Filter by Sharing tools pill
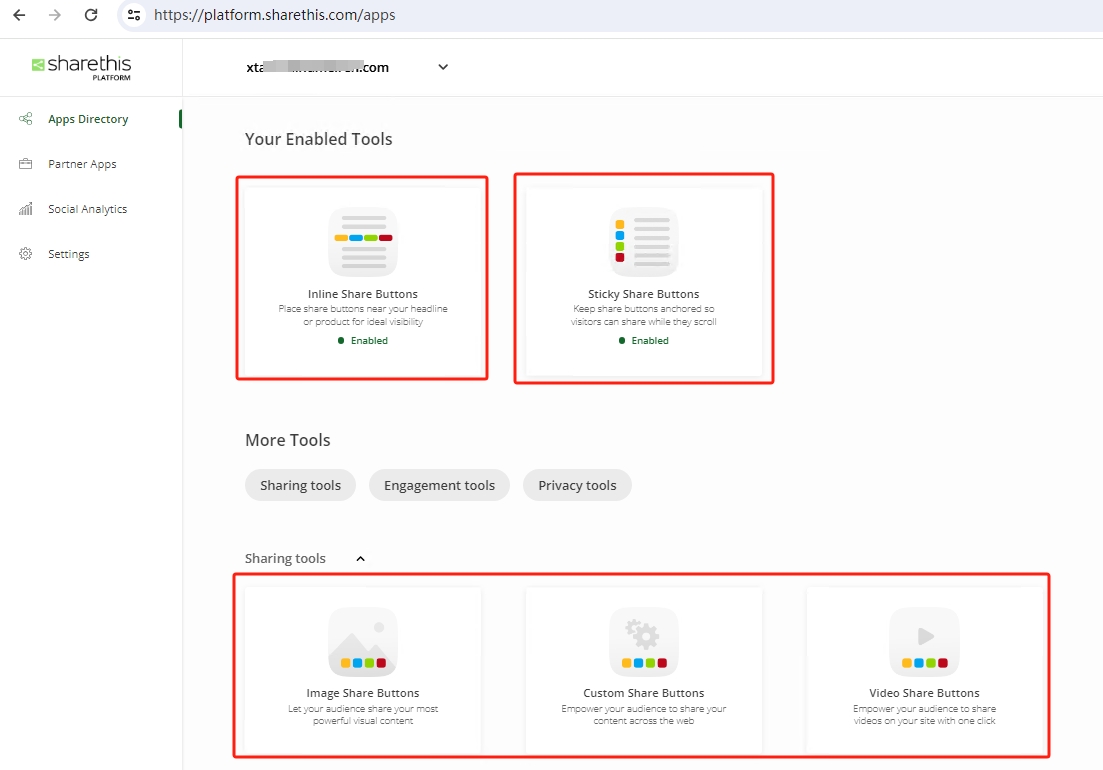1103x770 pixels. click(x=300, y=485)
